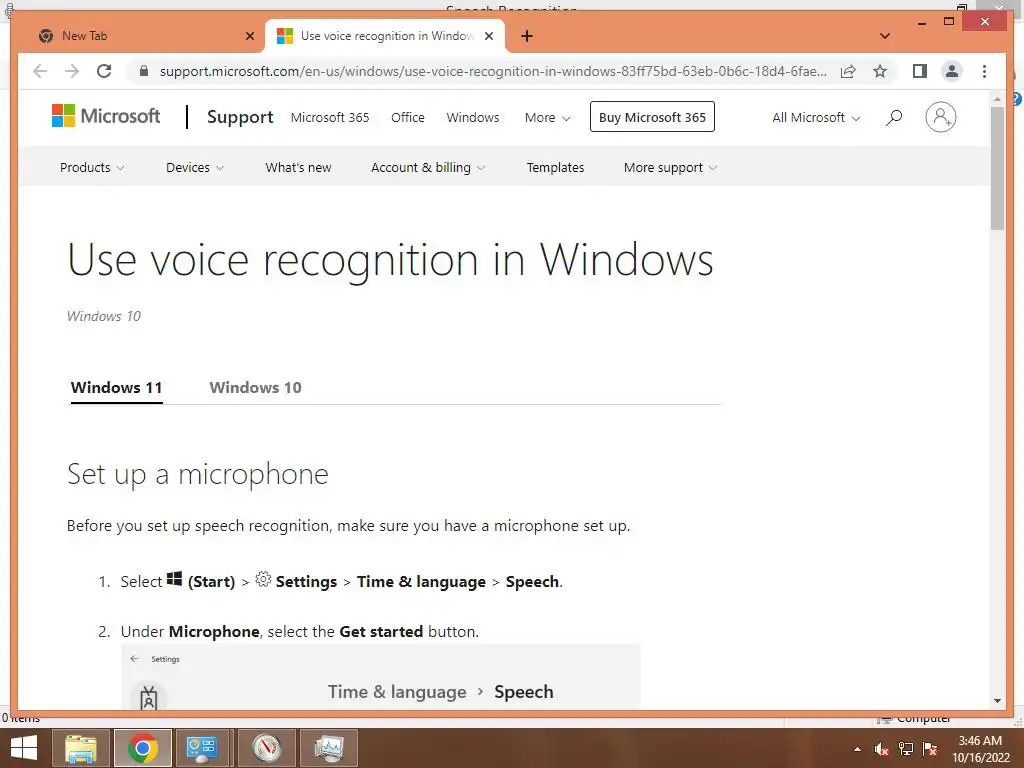Open Microsoft 365 nav link
The height and width of the screenshot is (768, 1024).
[x=330, y=118]
